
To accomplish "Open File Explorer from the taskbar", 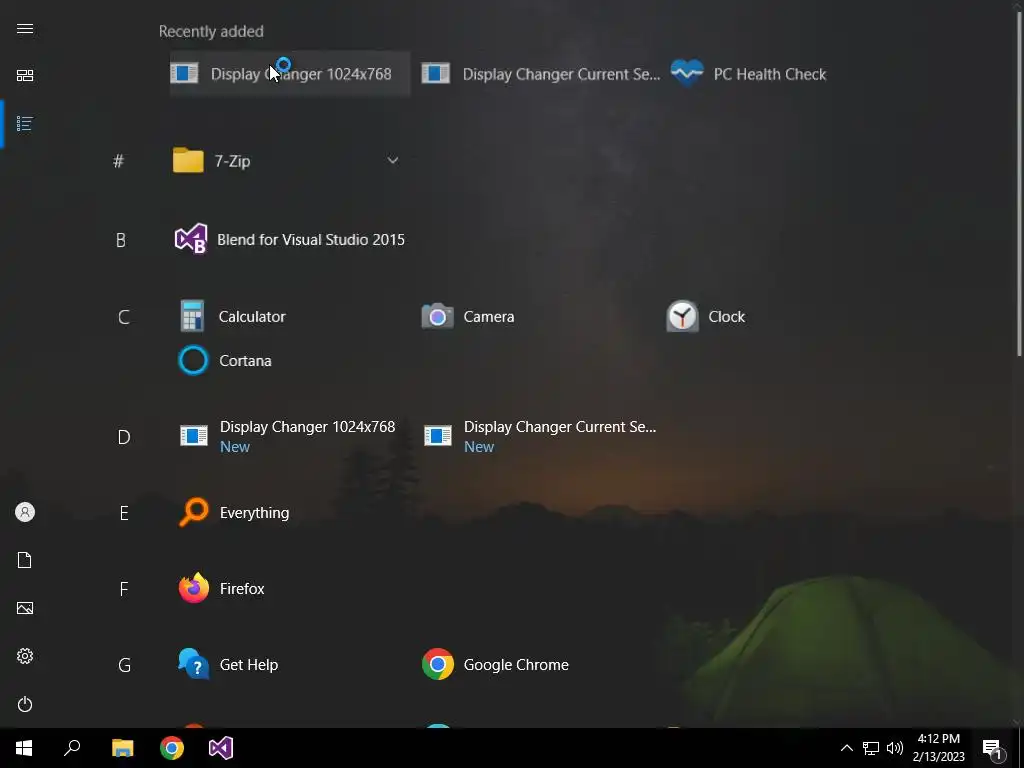I will pyautogui.click(x=122, y=748).
